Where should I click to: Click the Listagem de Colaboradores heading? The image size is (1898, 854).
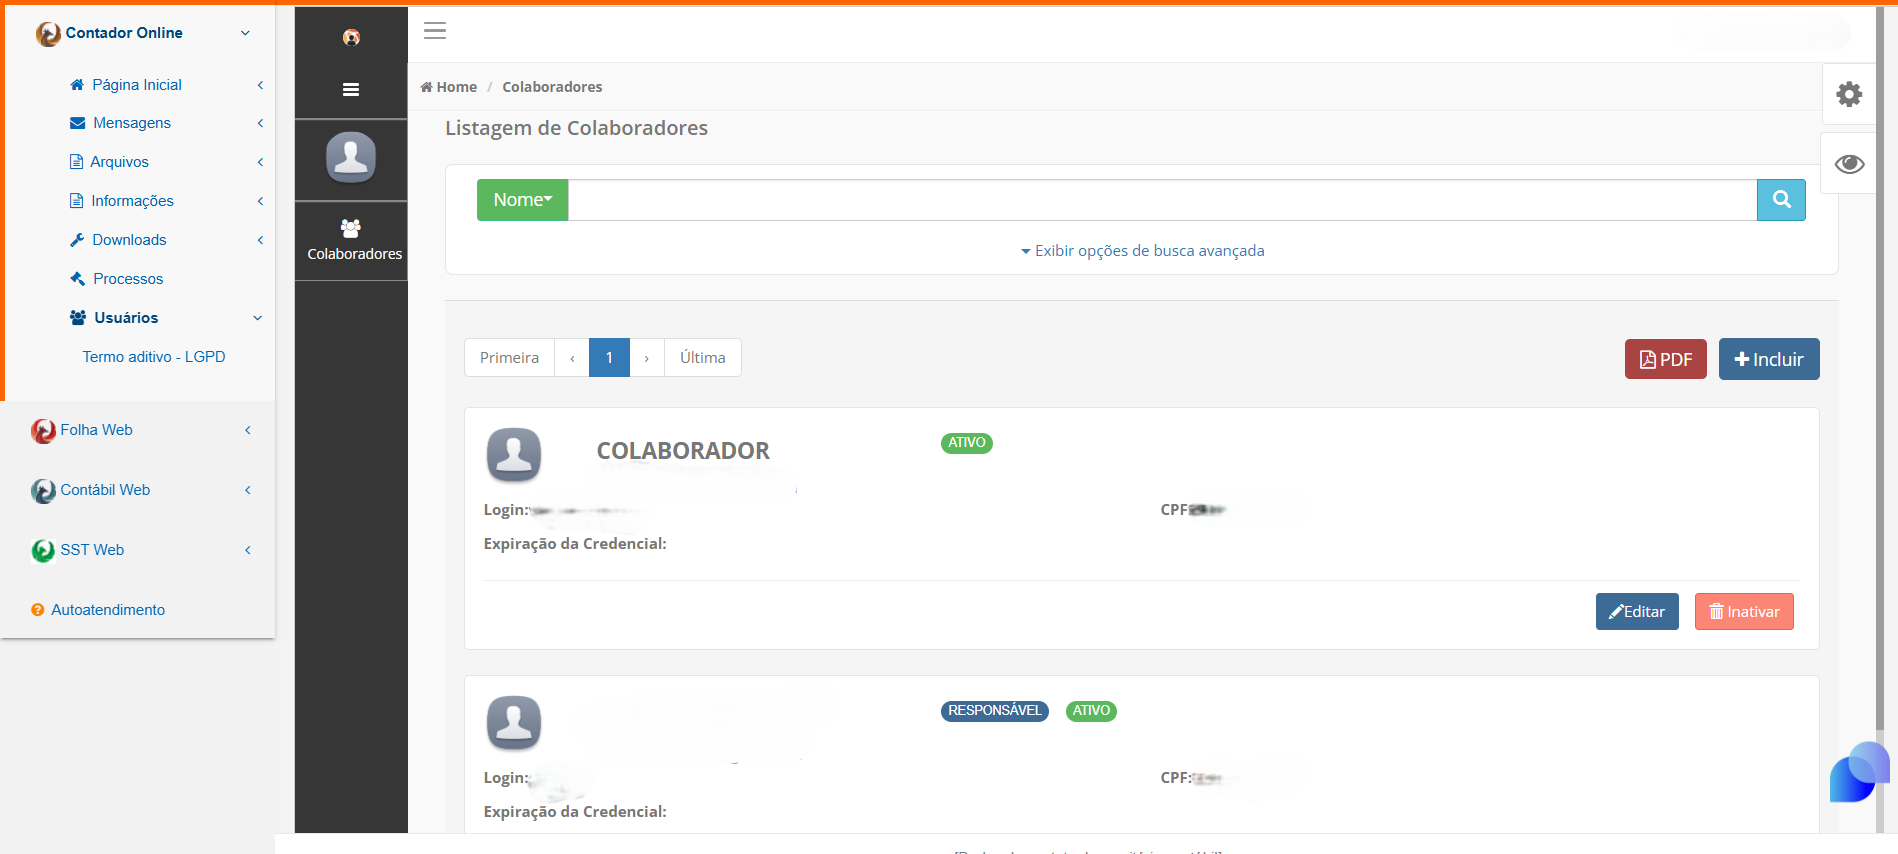[576, 128]
